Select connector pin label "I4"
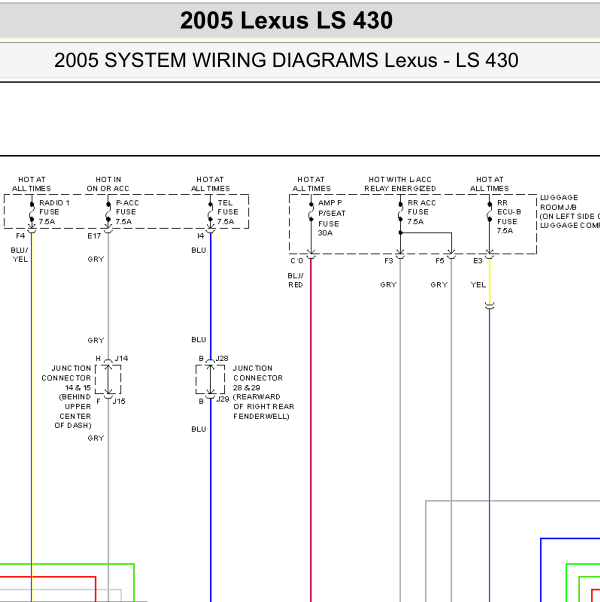This screenshot has height=602, width=600. 200,236
